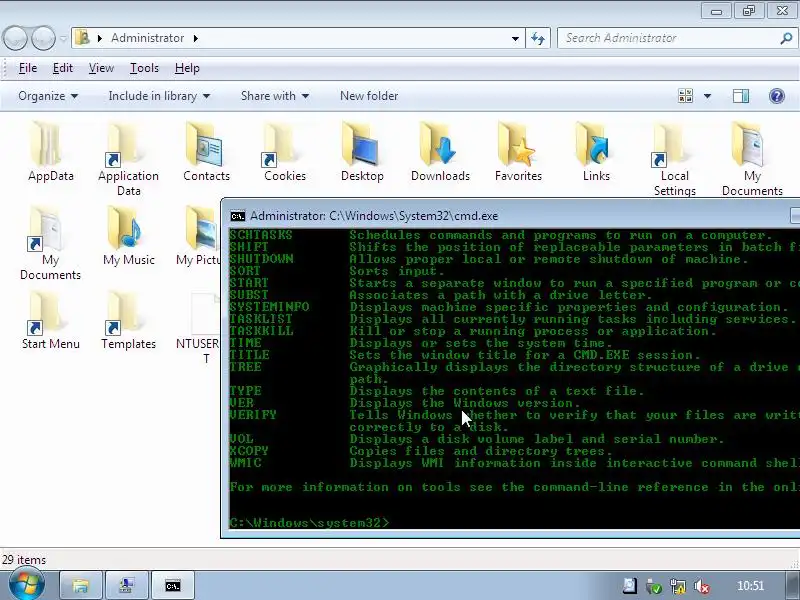Refresh the Administrator folder view

pos(538,38)
